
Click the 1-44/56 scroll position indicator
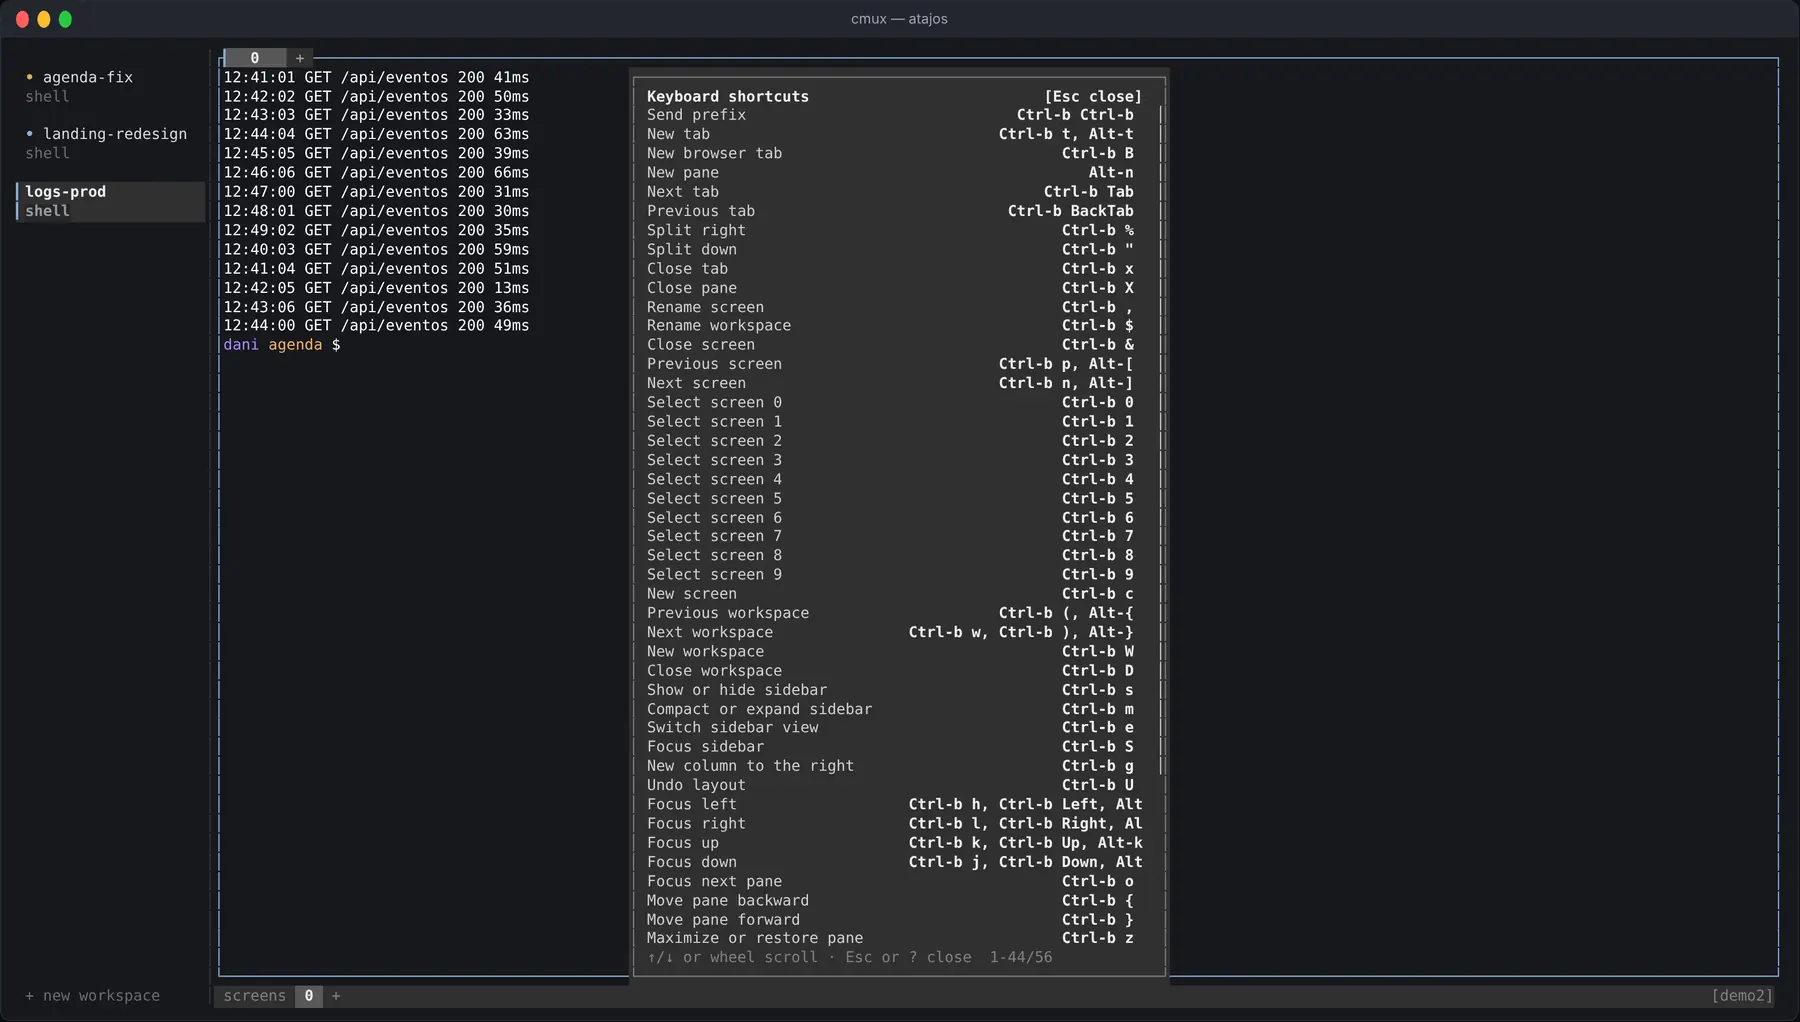pyautogui.click(x=1021, y=957)
